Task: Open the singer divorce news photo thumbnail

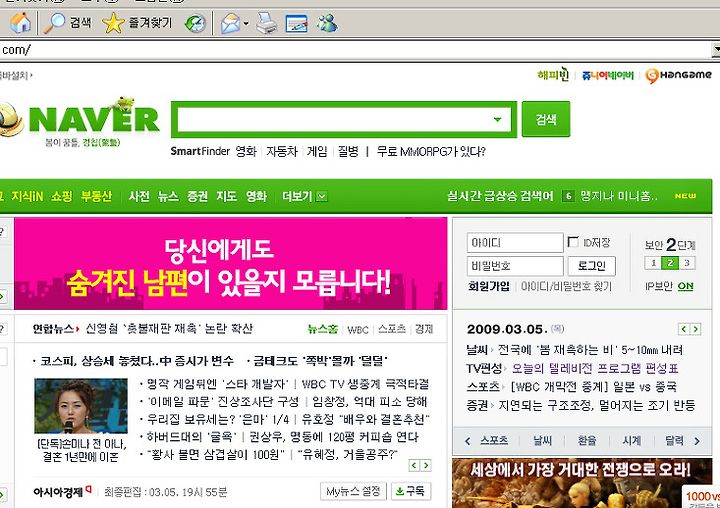Action: [x=81, y=406]
